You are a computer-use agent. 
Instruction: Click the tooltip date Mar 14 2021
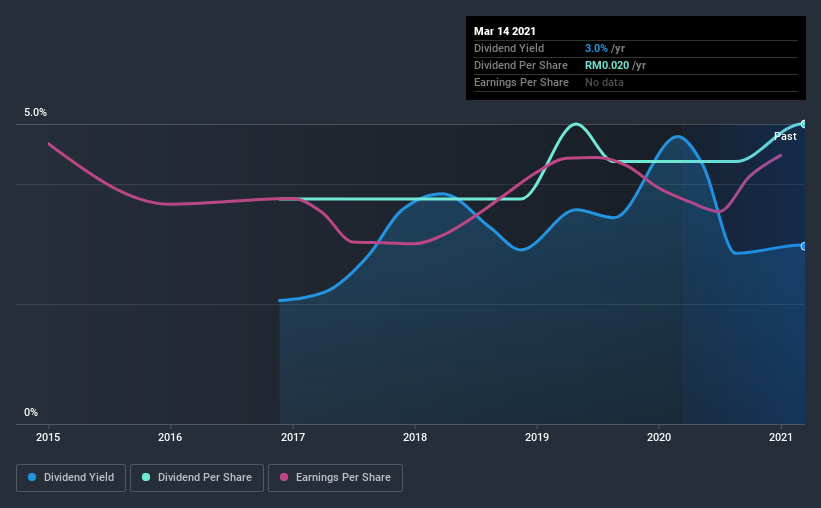505,31
